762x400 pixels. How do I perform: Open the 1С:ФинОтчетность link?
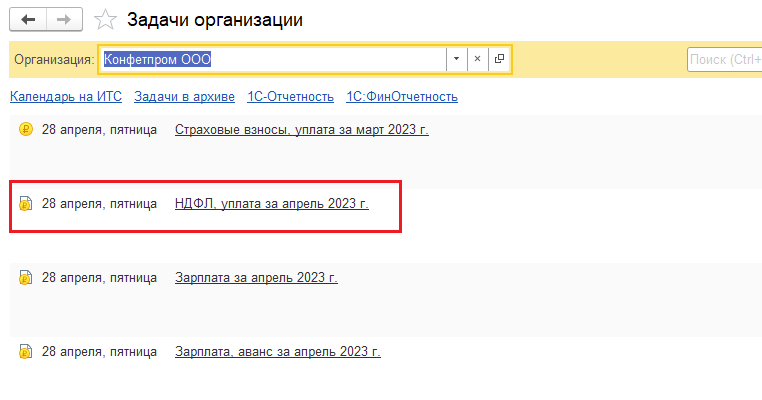pos(402,97)
